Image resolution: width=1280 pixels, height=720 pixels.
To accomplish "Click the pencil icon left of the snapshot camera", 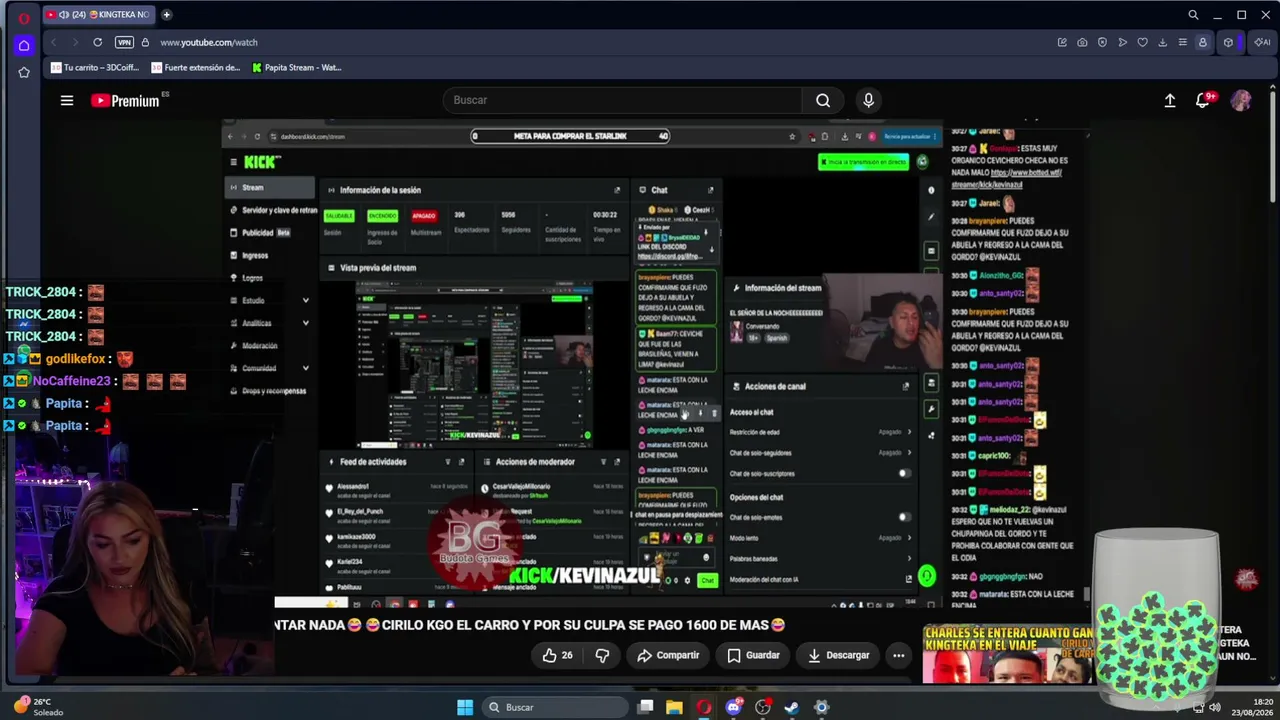I will (x=1062, y=42).
